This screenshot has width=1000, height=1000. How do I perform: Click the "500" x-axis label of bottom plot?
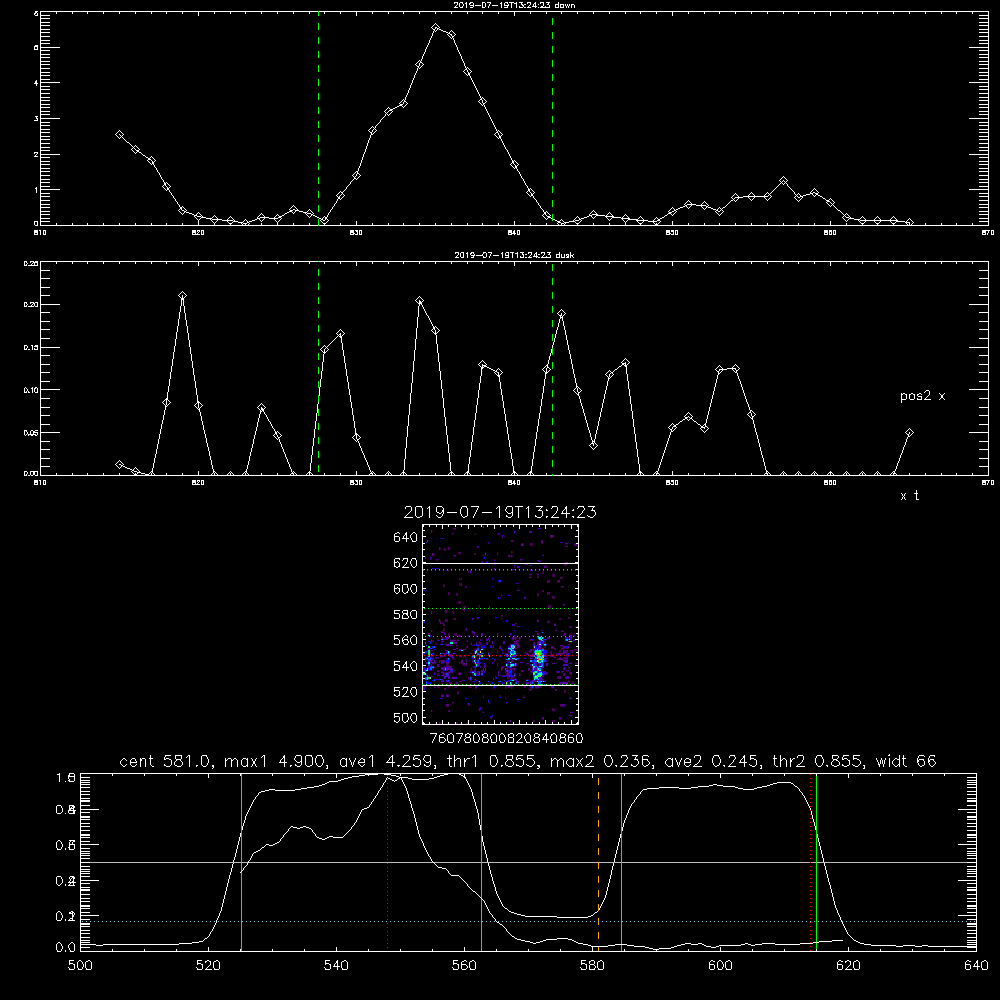coord(80,966)
